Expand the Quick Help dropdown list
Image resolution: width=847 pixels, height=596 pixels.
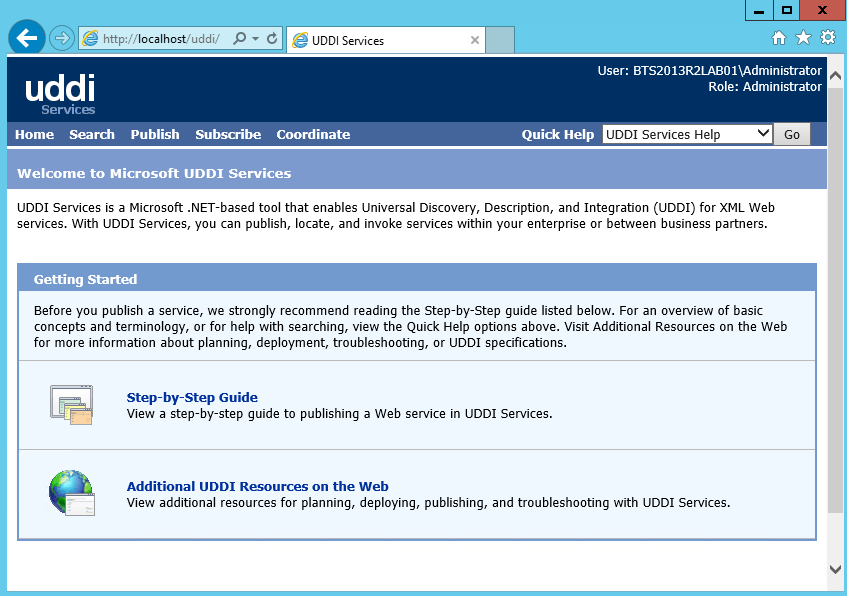(x=763, y=134)
